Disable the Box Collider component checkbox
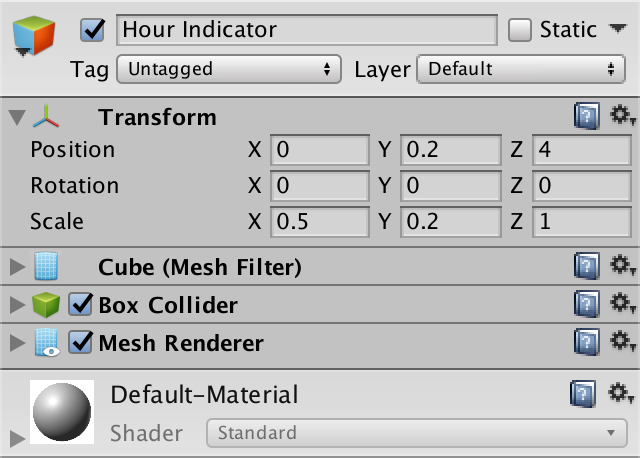Image resolution: width=640 pixels, height=458 pixels. (80, 304)
